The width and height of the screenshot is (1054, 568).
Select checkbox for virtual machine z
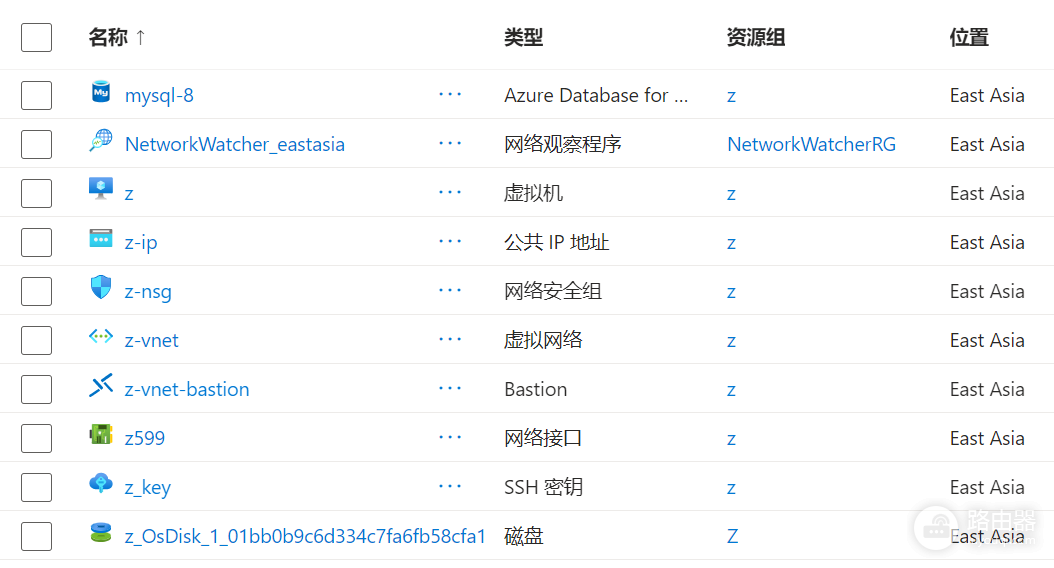tap(36, 194)
